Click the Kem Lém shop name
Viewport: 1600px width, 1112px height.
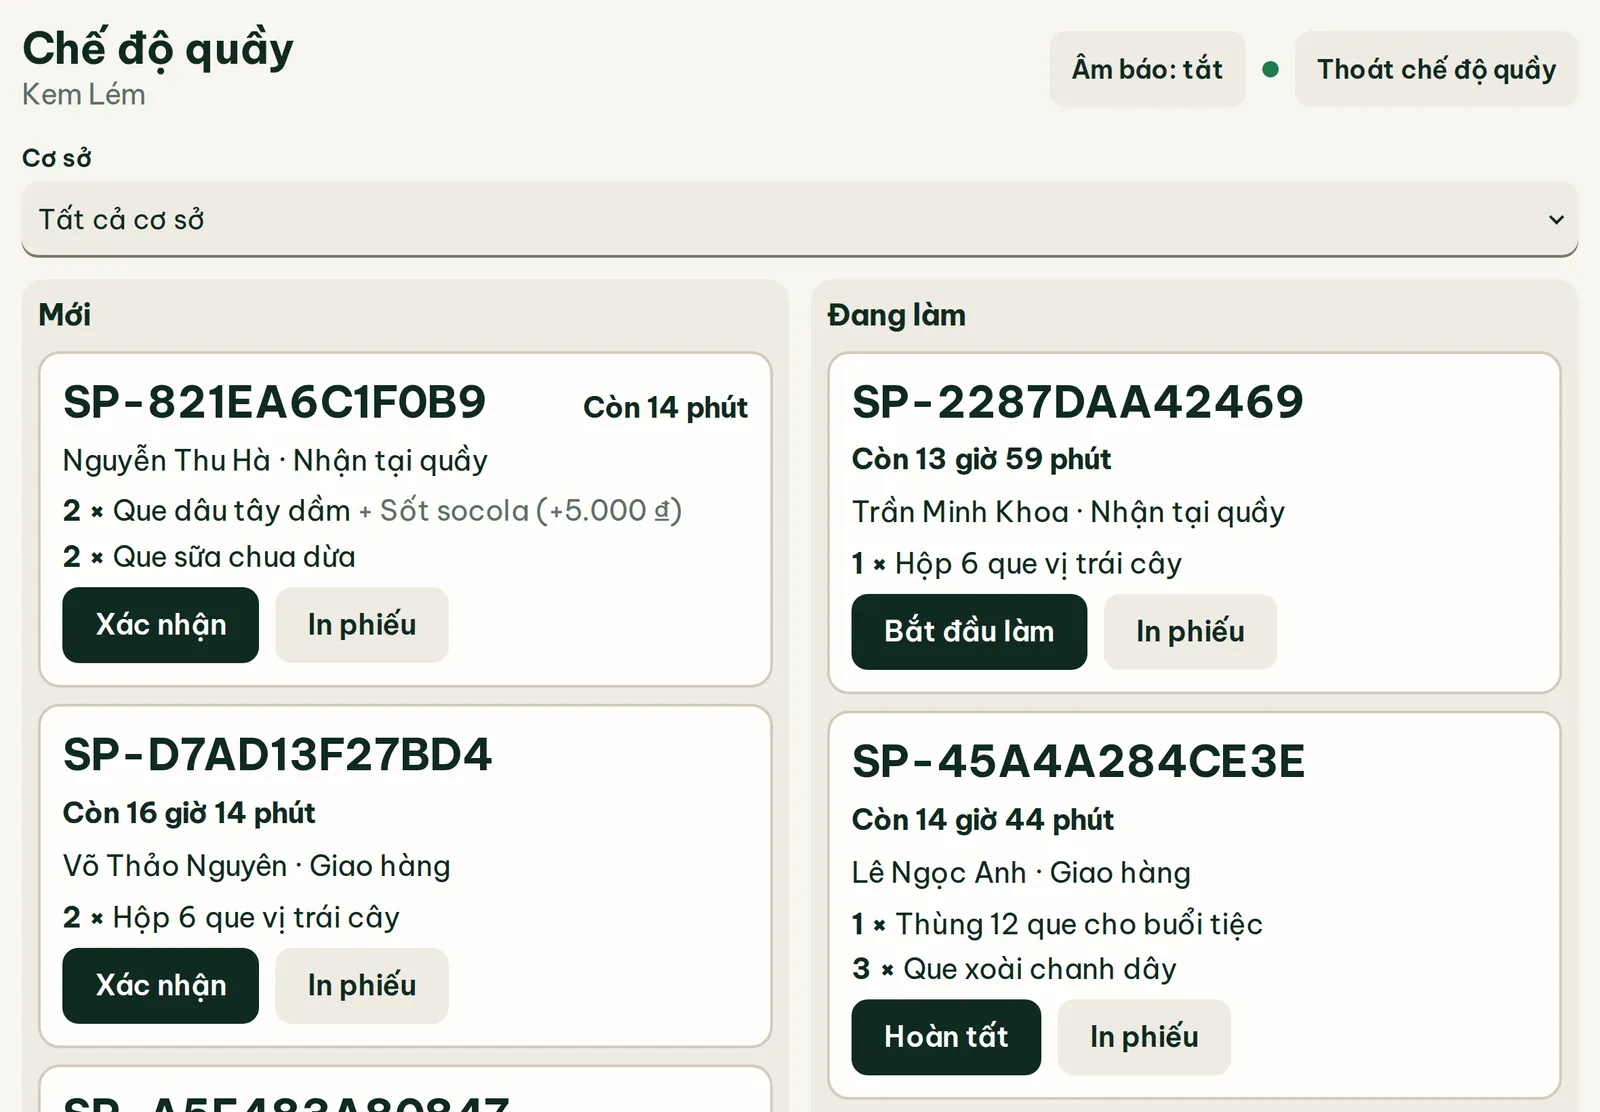tap(84, 95)
